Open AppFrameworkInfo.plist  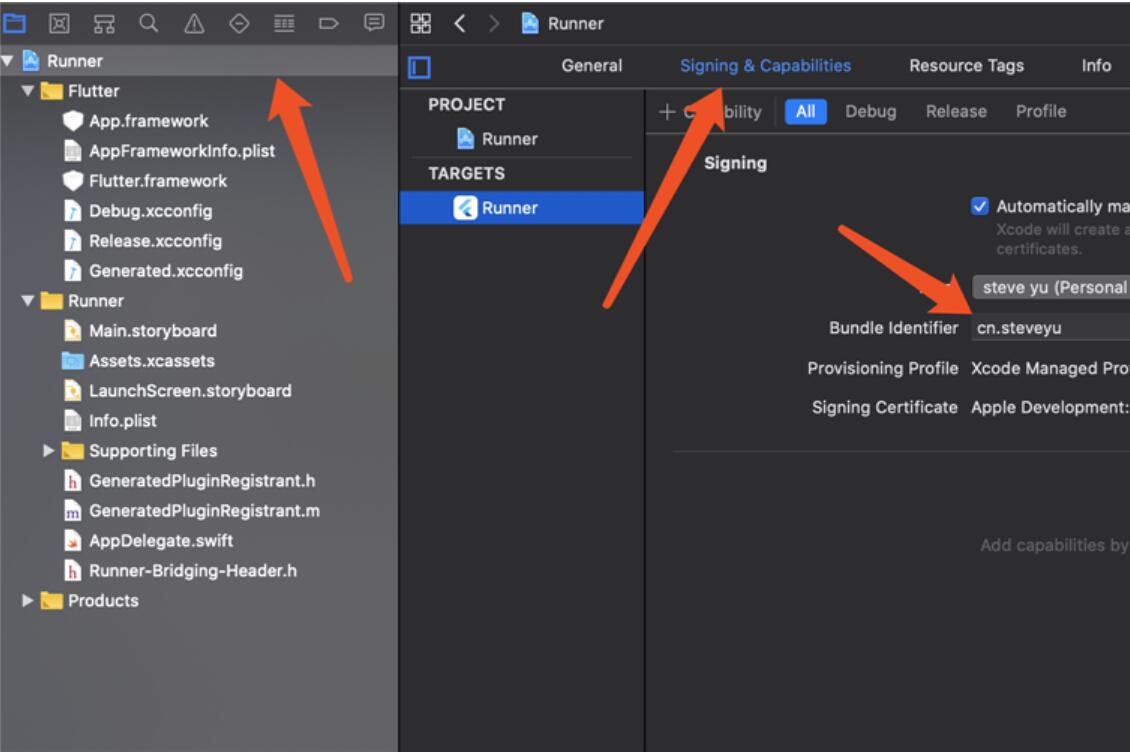point(182,151)
